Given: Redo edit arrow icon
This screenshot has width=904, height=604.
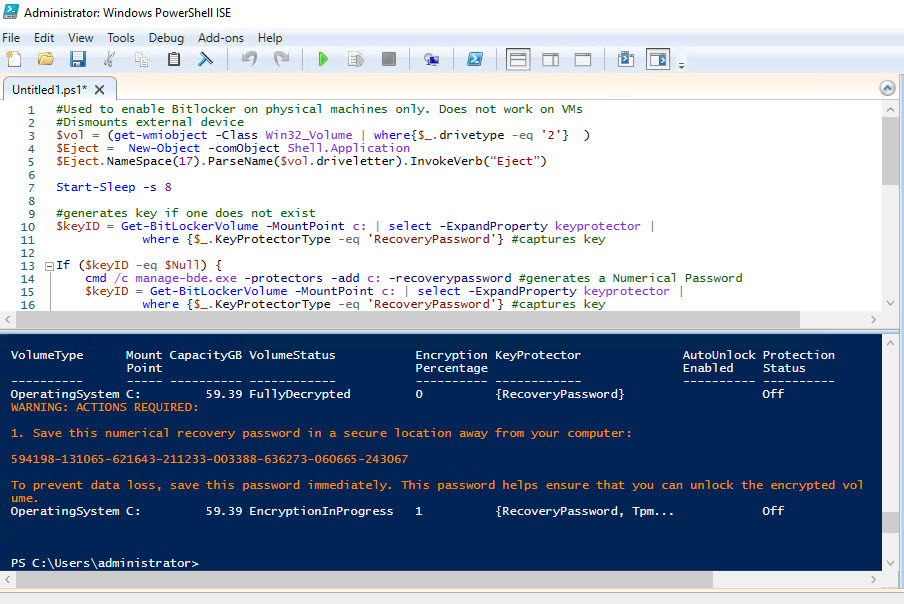Looking at the screenshot, I should click(281, 59).
